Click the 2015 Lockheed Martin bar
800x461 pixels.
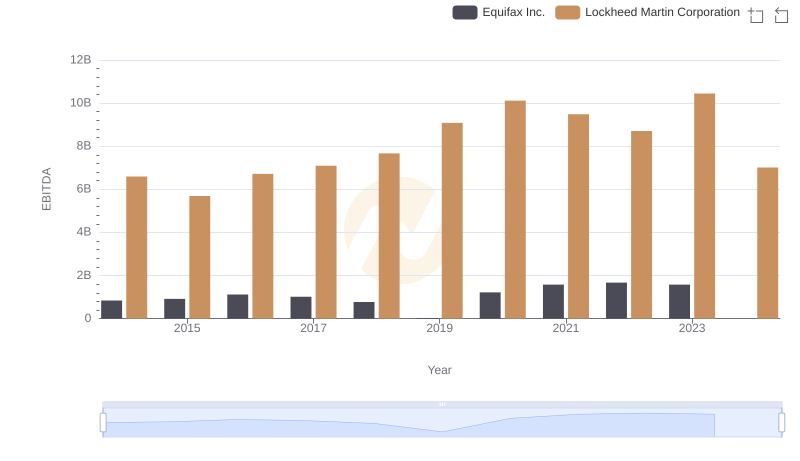199,257
